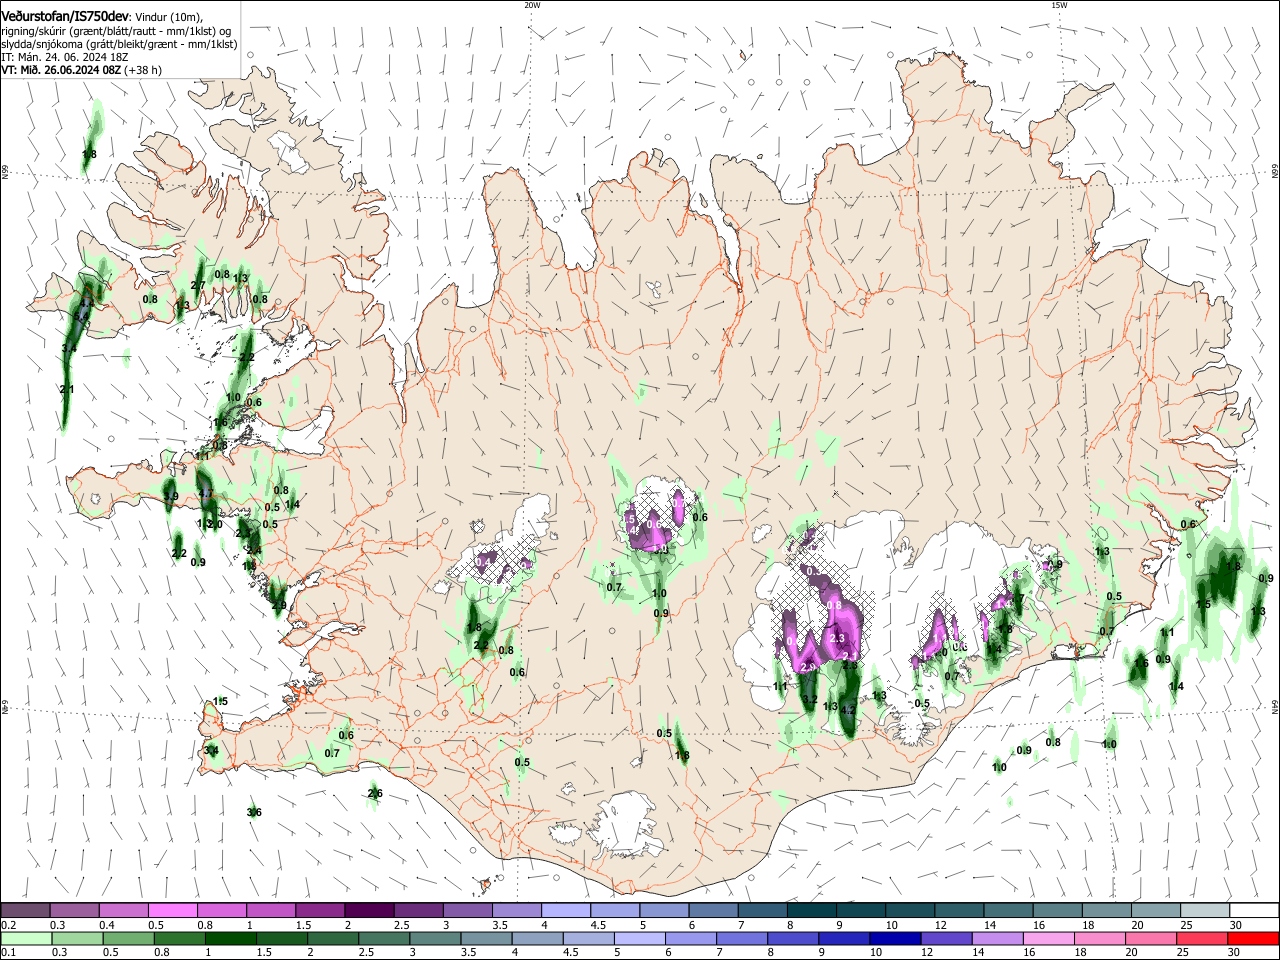Click the bright pink 0.5 swatch in the upper legend row

tap(173, 910)
